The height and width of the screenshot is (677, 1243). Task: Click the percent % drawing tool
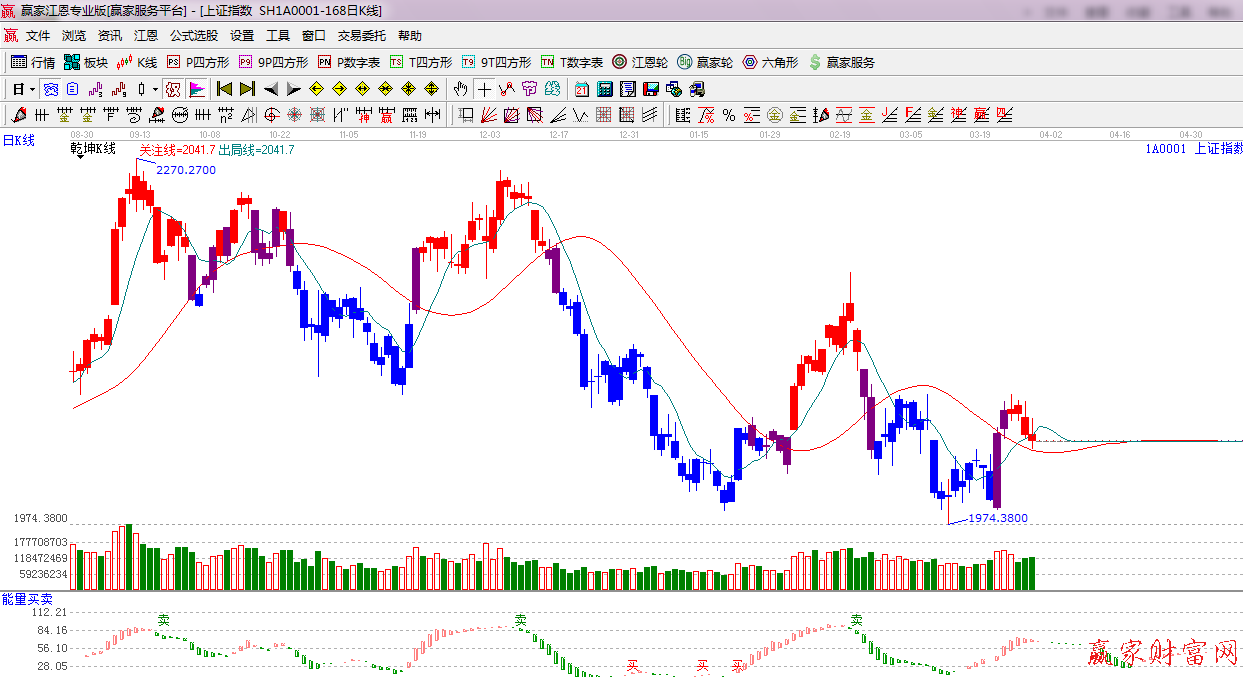coord(729,115)
